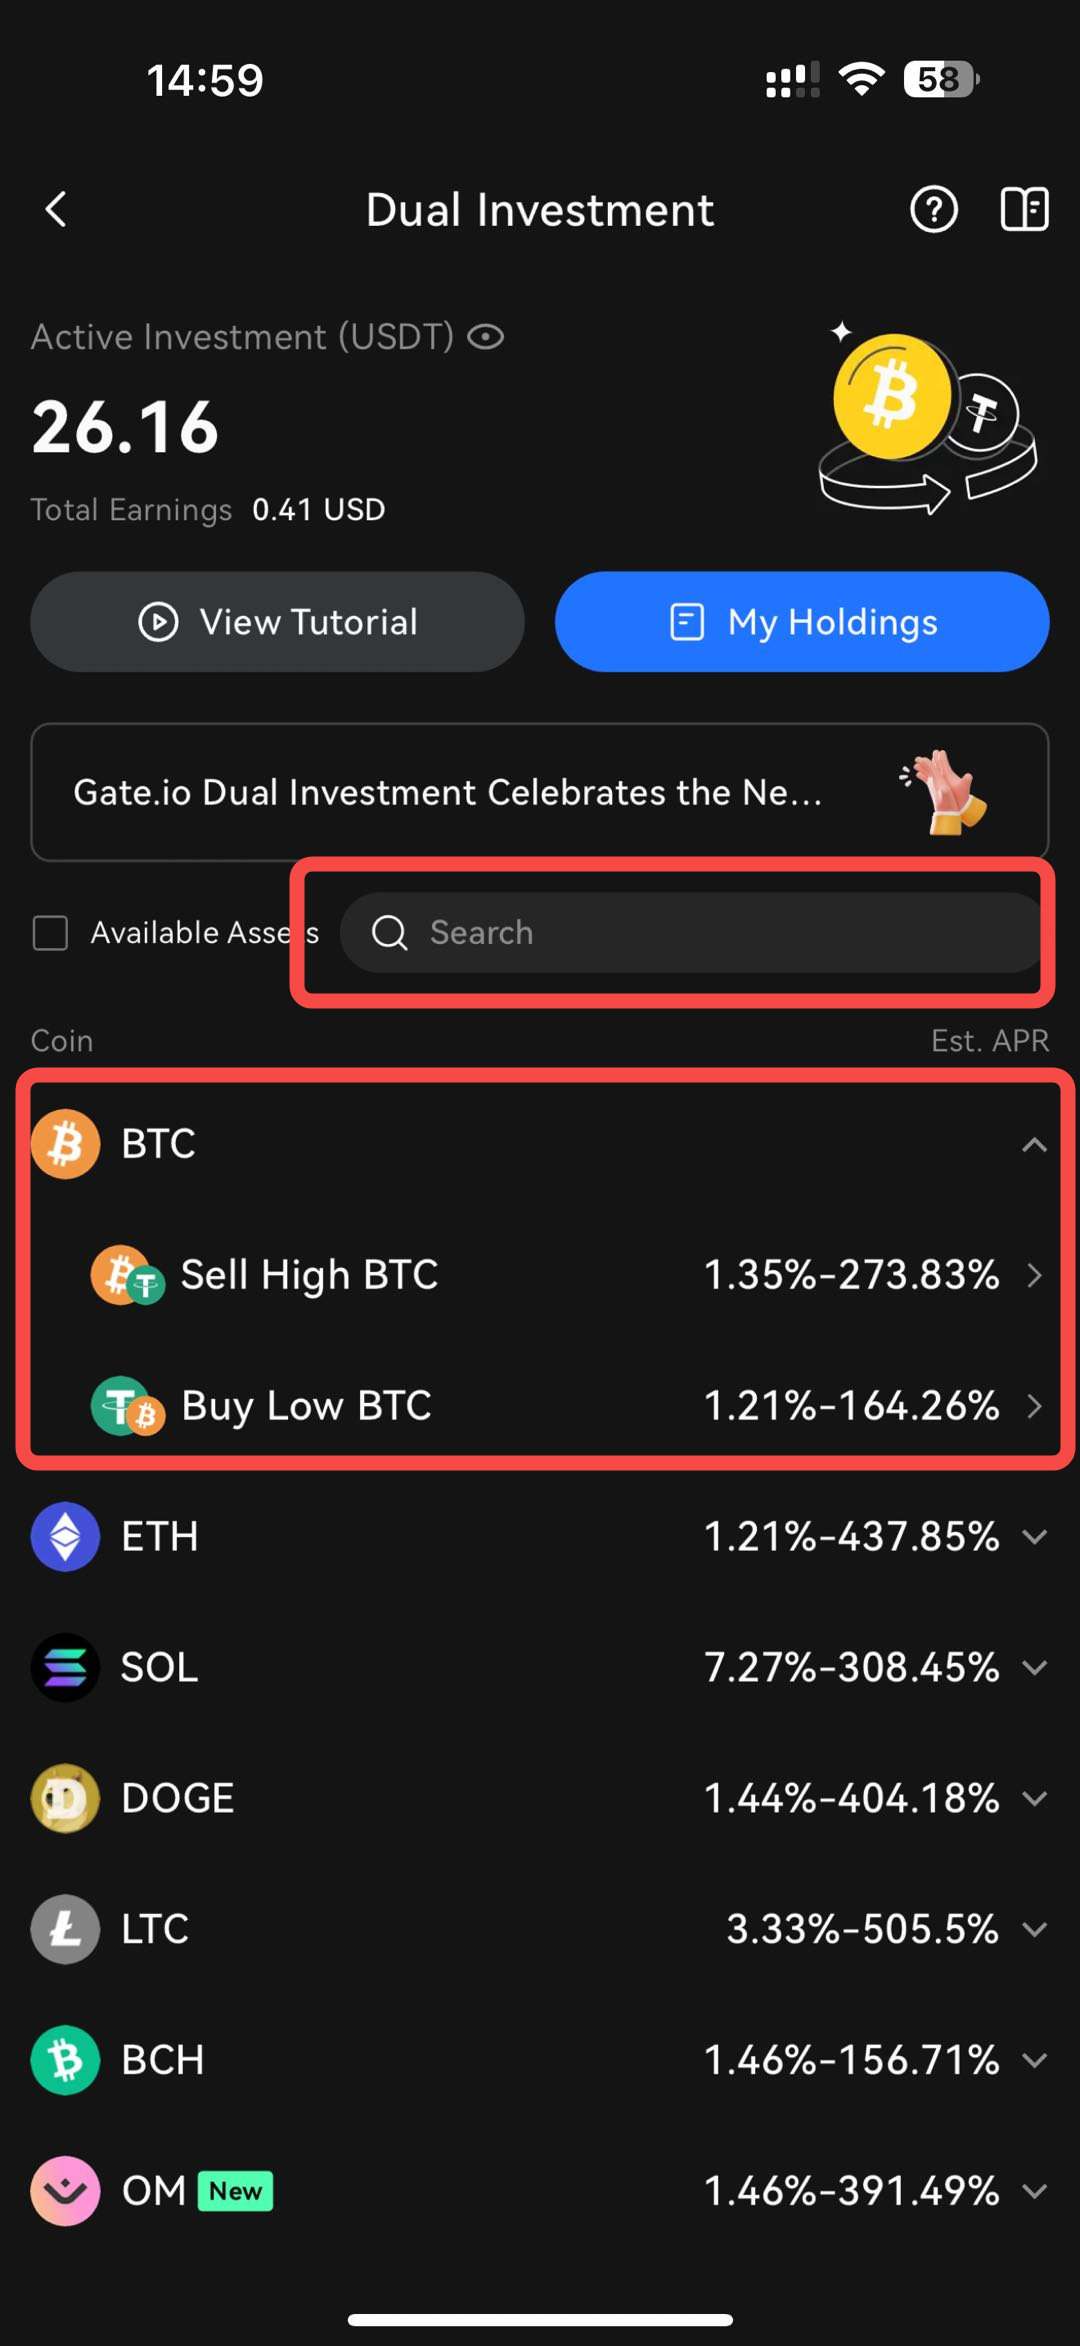
Task: Hide the Active Investment balance with eye icon
Action: point(486,337)
